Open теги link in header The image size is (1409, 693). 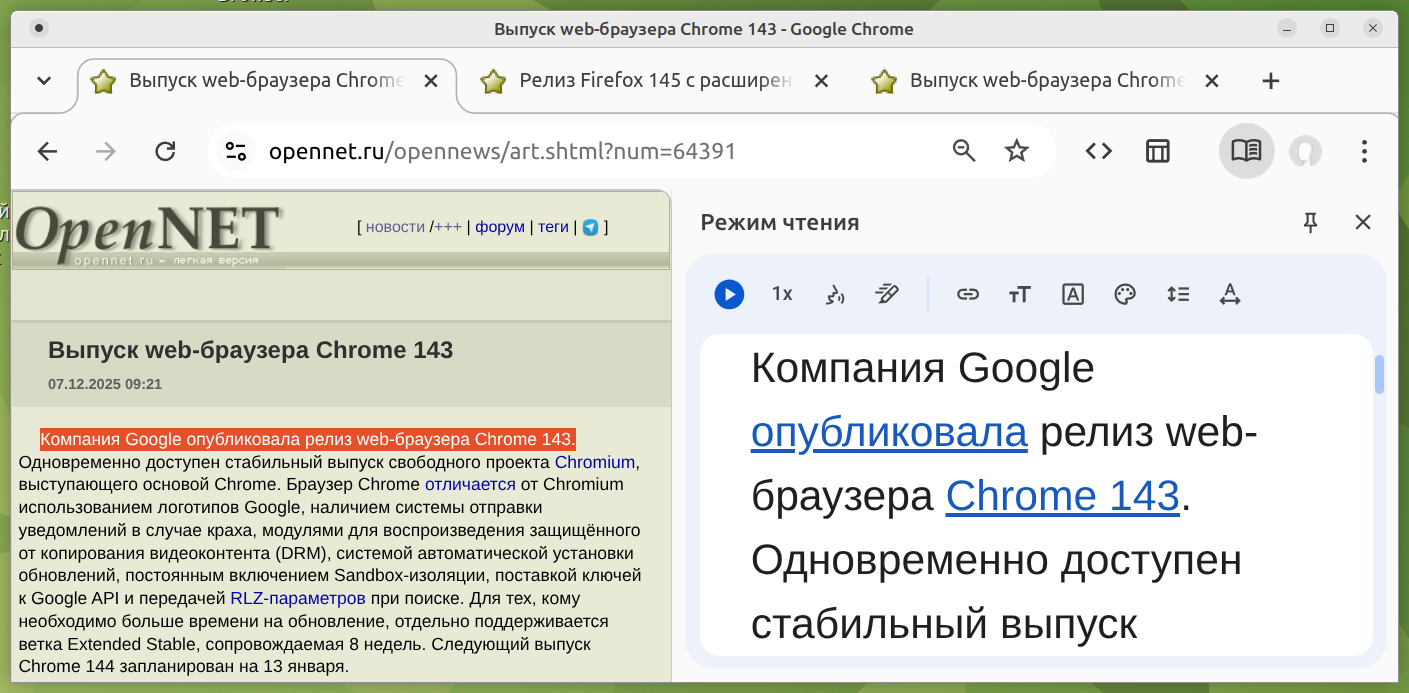click(553, 227)
